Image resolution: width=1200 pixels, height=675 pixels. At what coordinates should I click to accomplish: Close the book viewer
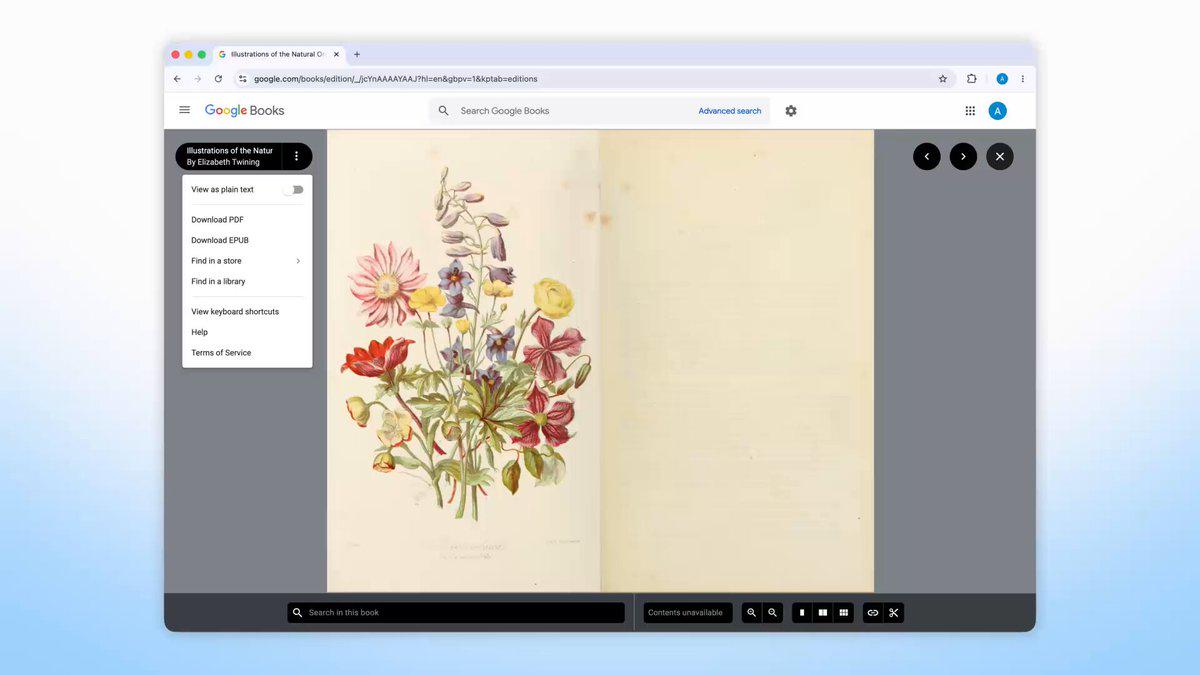click(1000, 156)
